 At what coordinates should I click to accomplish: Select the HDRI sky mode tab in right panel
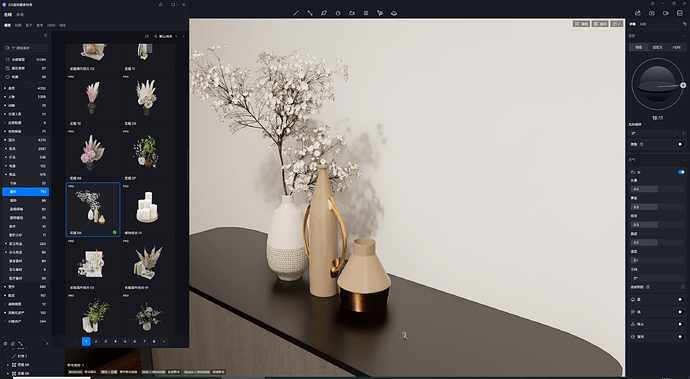pyautogui.click(x=676, y=47)
